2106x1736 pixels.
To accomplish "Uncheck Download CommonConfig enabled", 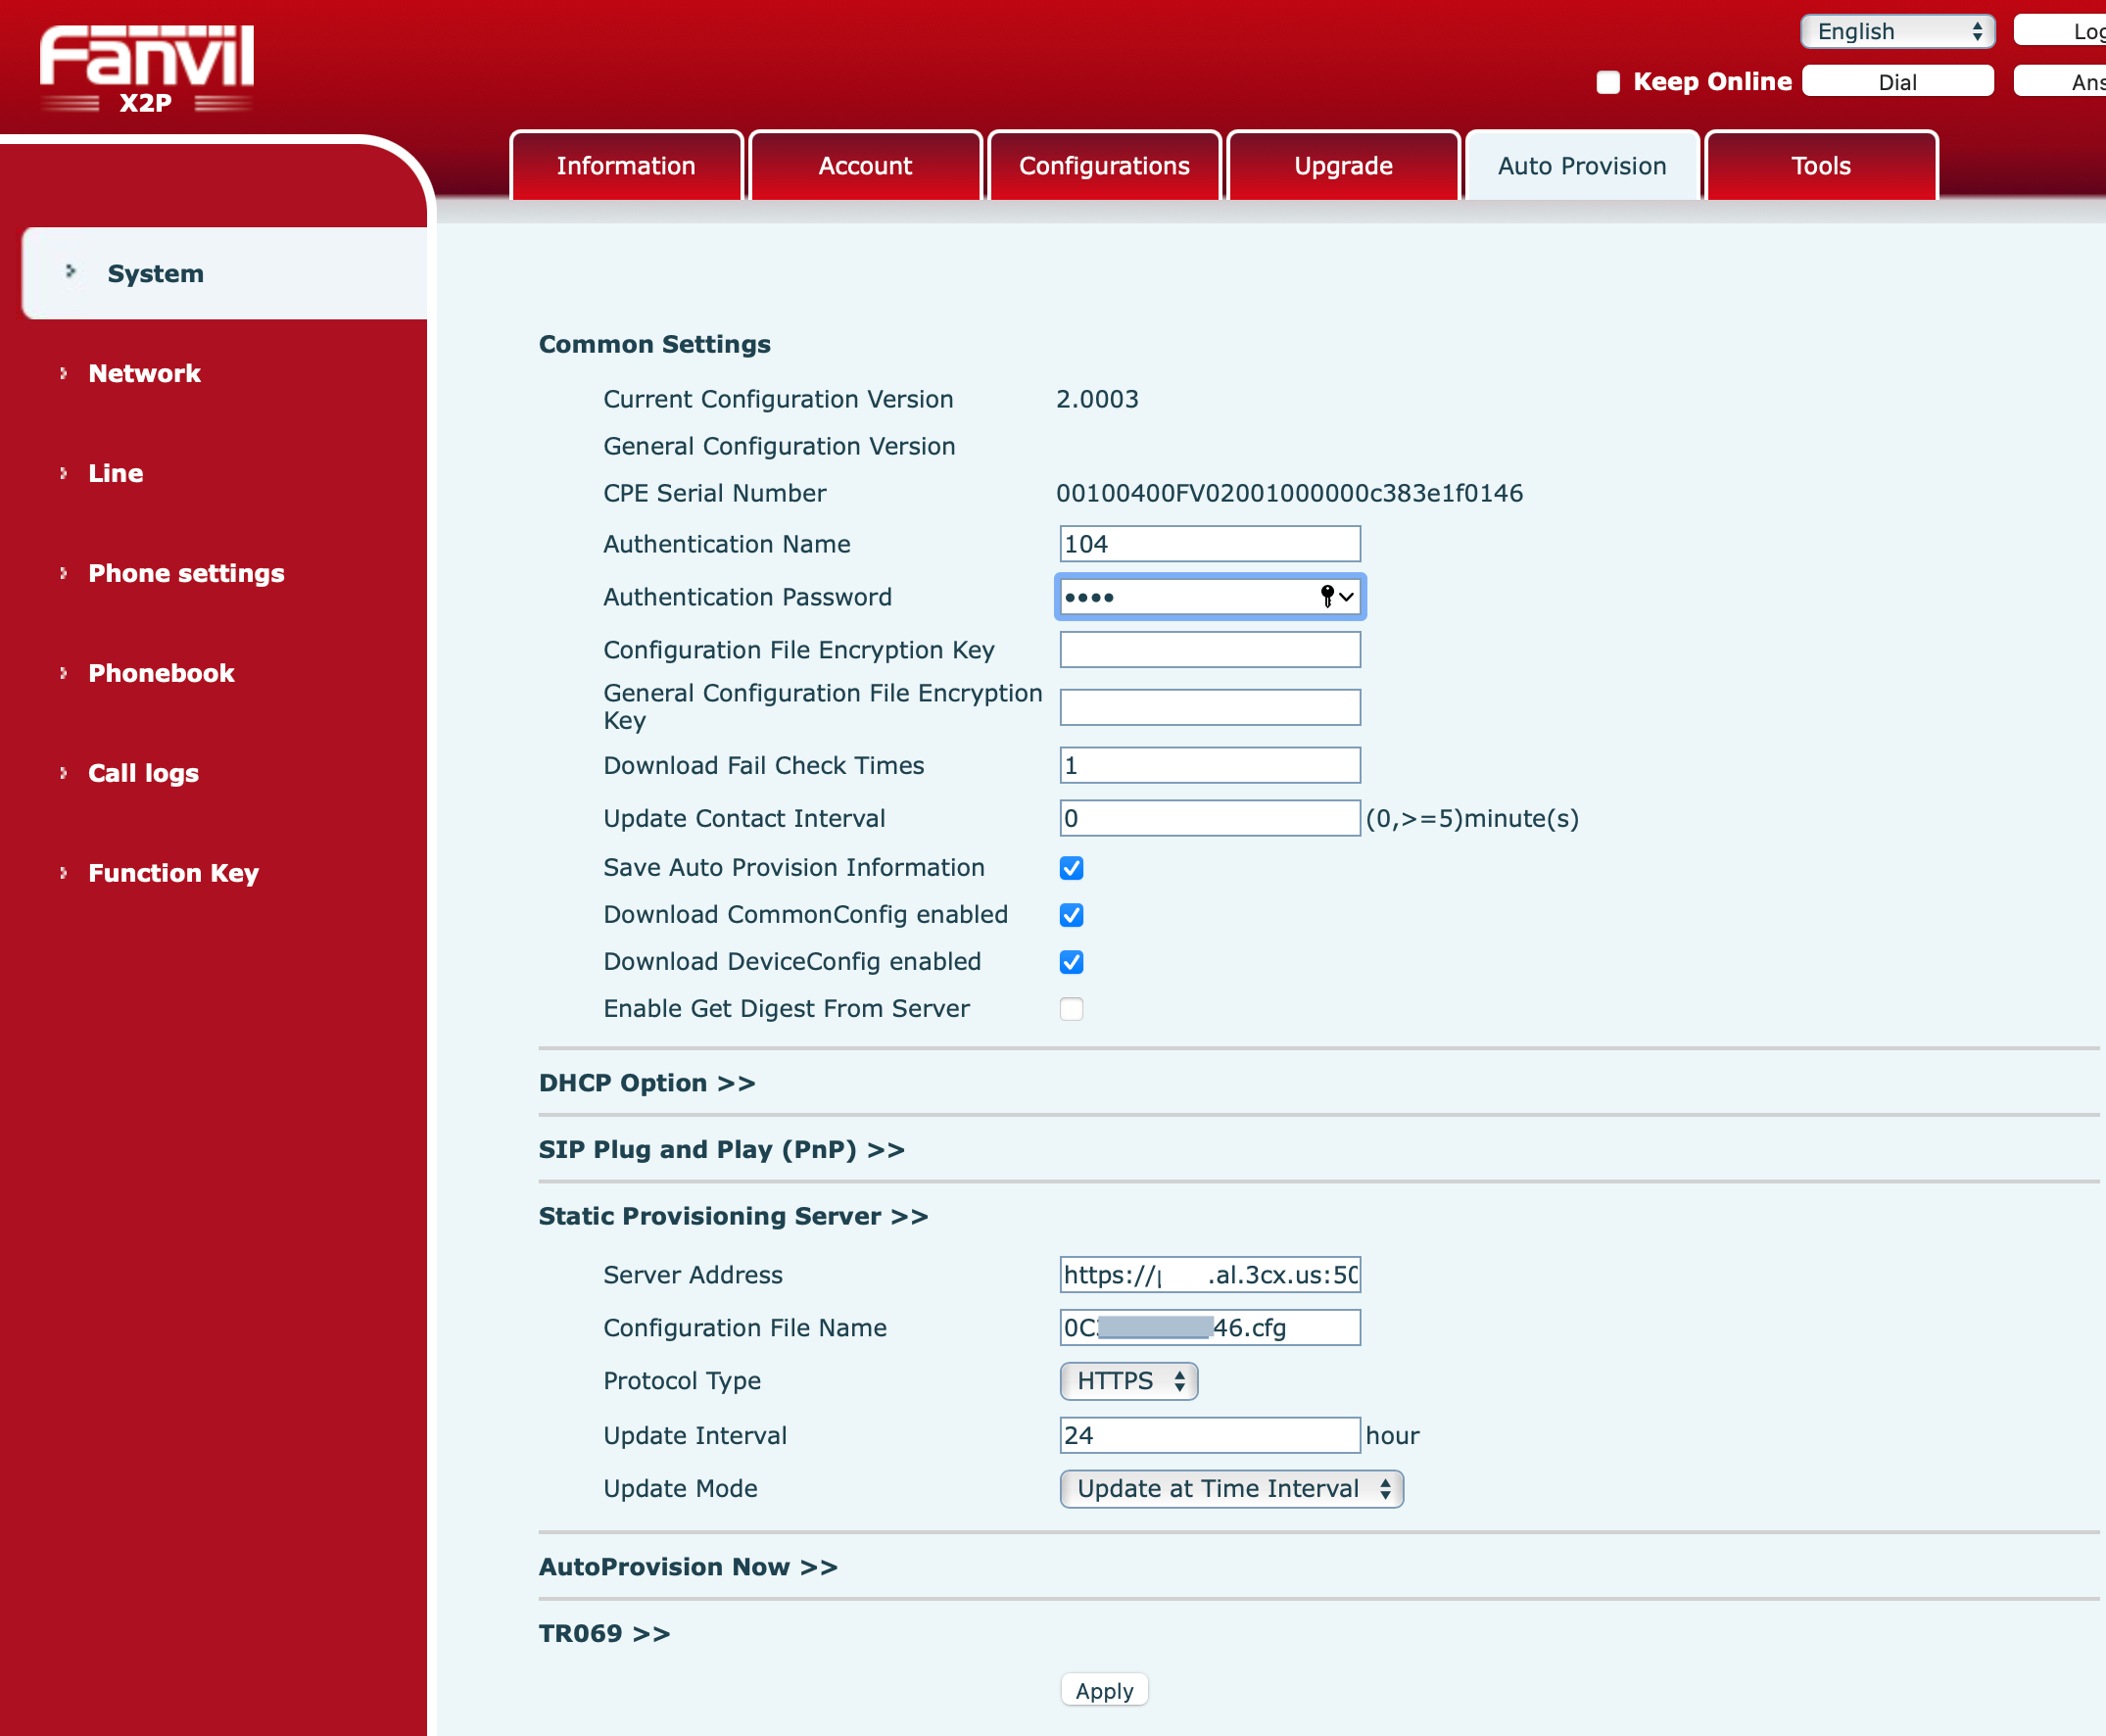I will [1071, 915].
